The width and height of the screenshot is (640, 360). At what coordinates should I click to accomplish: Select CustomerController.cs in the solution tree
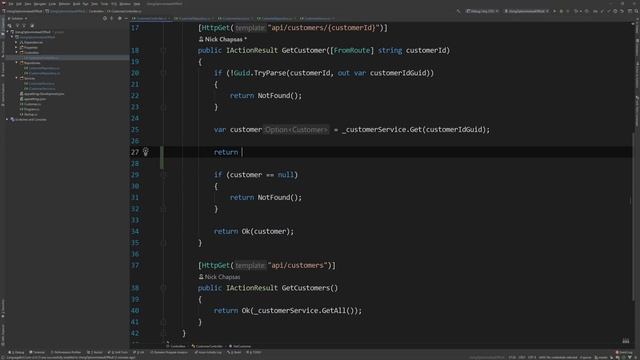(41, 58)
